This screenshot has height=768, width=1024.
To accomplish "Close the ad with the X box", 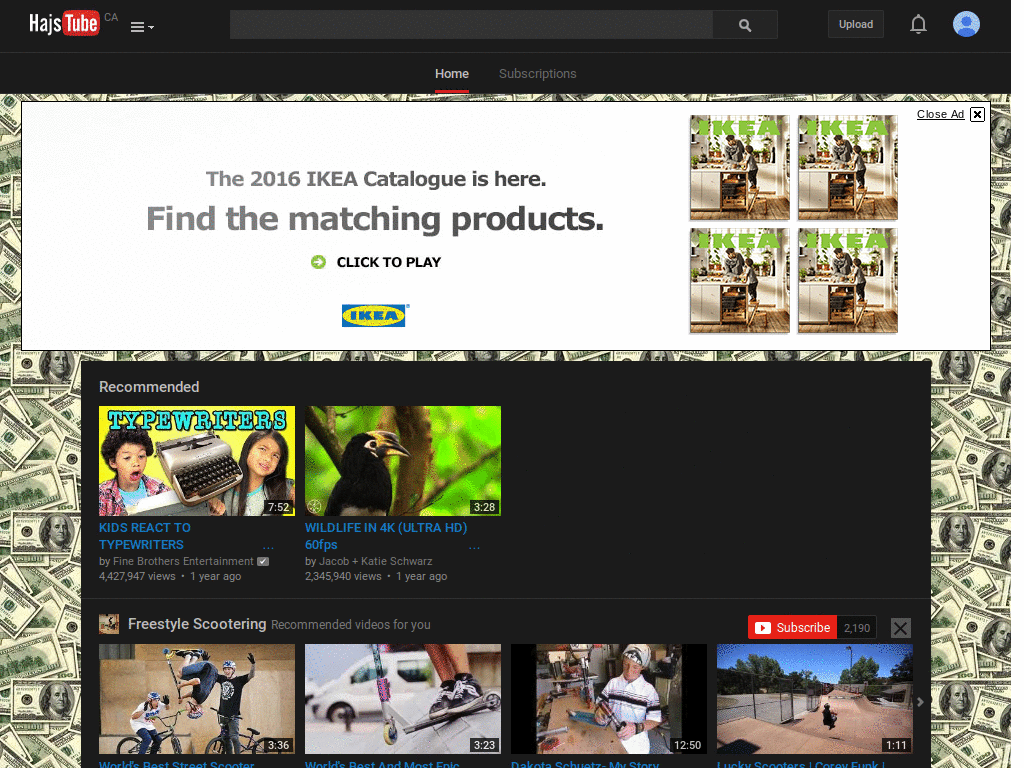I will pos(977,114).
